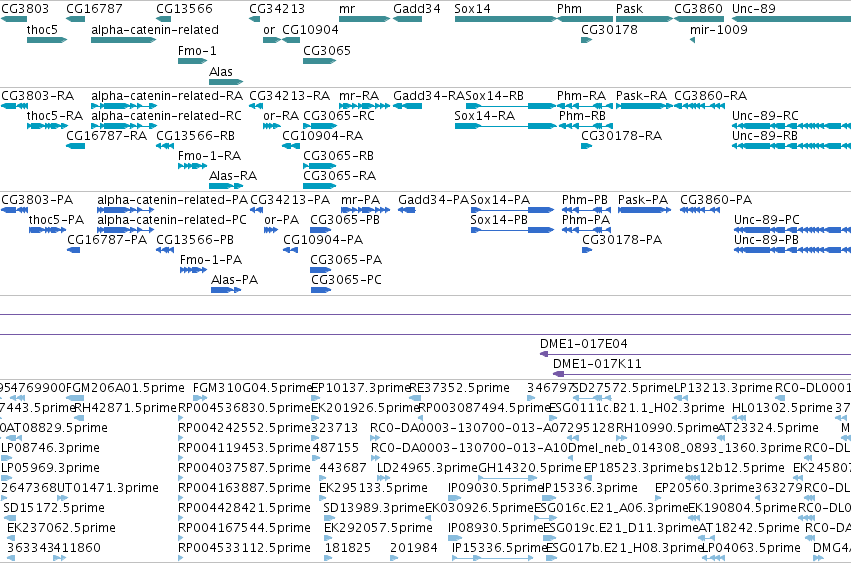Select the mir-1009 gene label
The image size is (851, 563).
tap(719, 30)
